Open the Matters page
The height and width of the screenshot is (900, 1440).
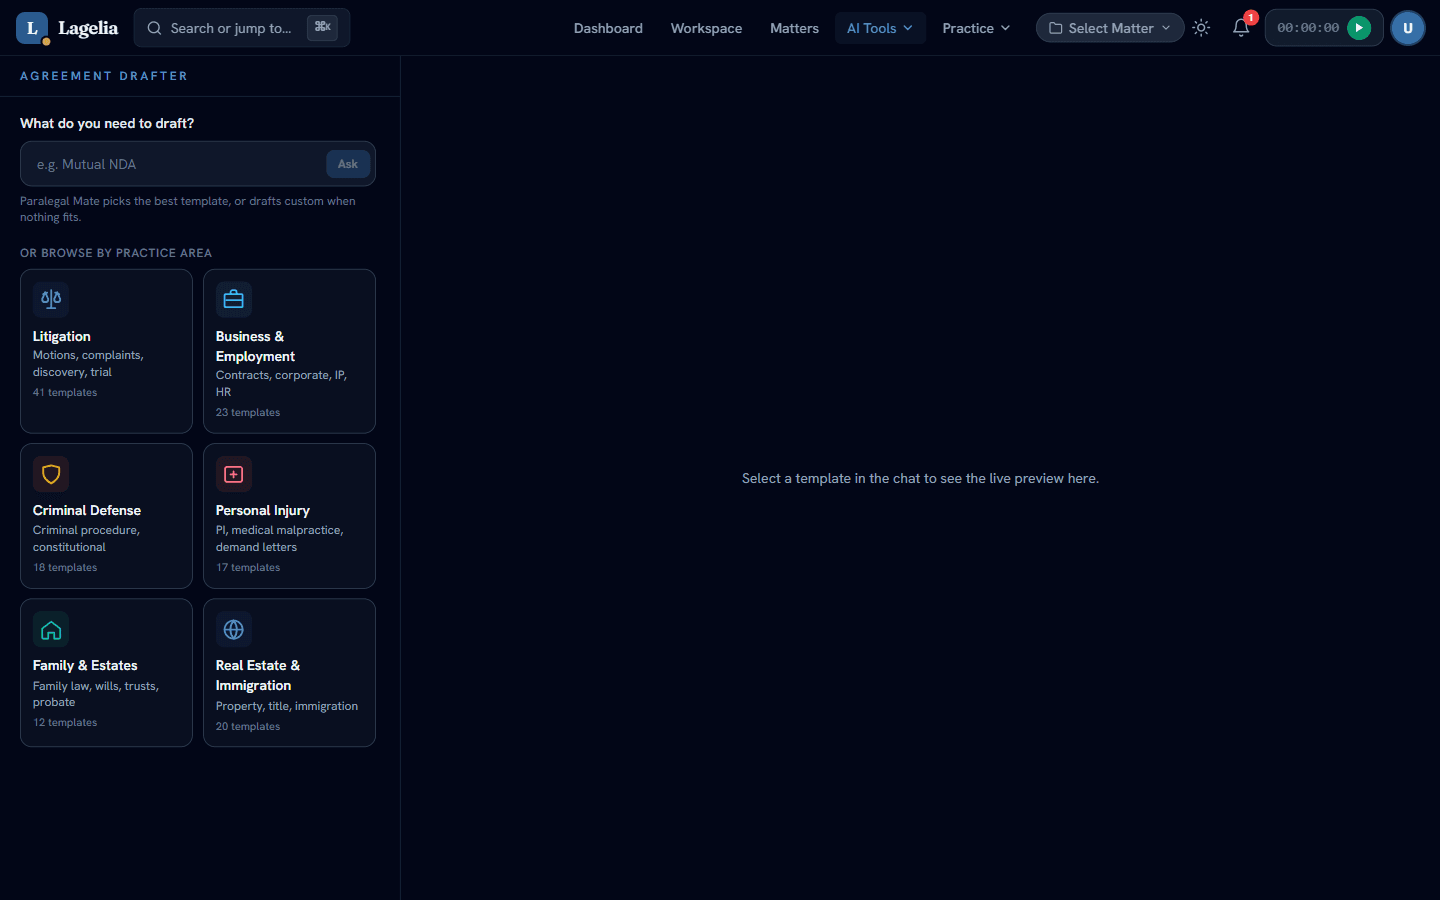794,28
